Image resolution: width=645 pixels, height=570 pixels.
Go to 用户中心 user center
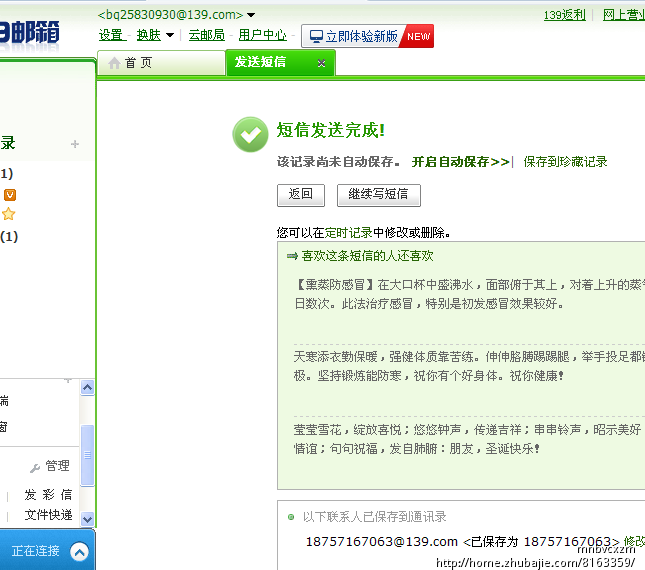(x=262, y=35)
